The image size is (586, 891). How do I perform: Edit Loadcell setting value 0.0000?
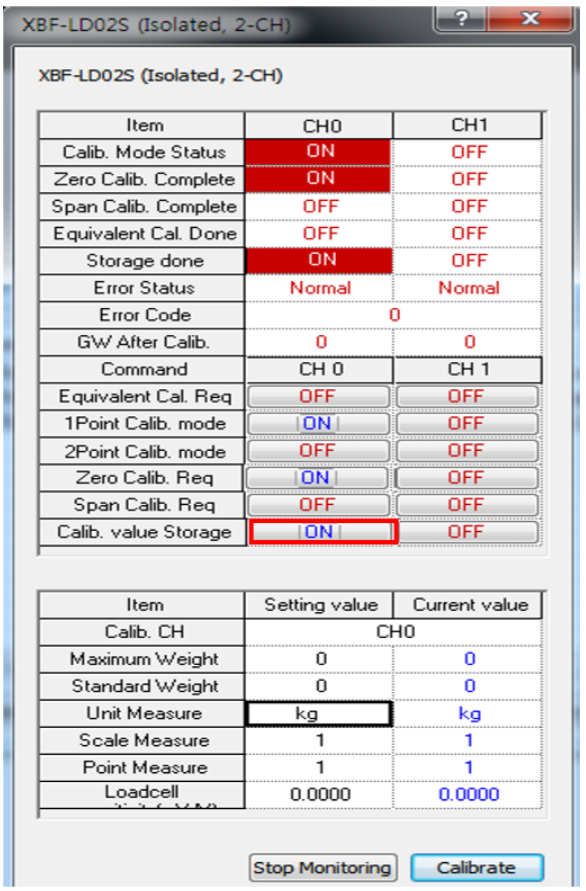coord(319,794)
